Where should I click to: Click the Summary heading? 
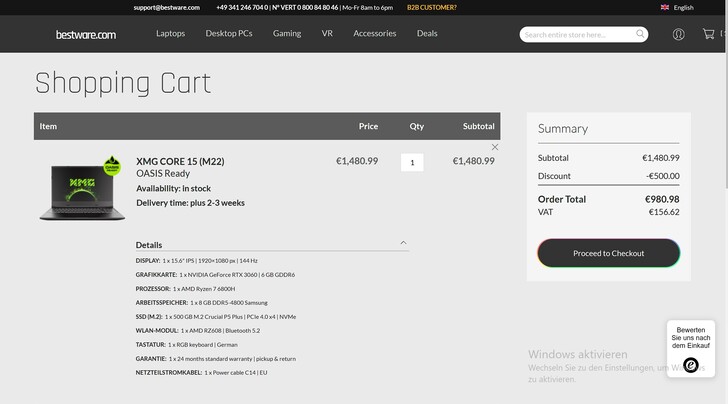563,129
